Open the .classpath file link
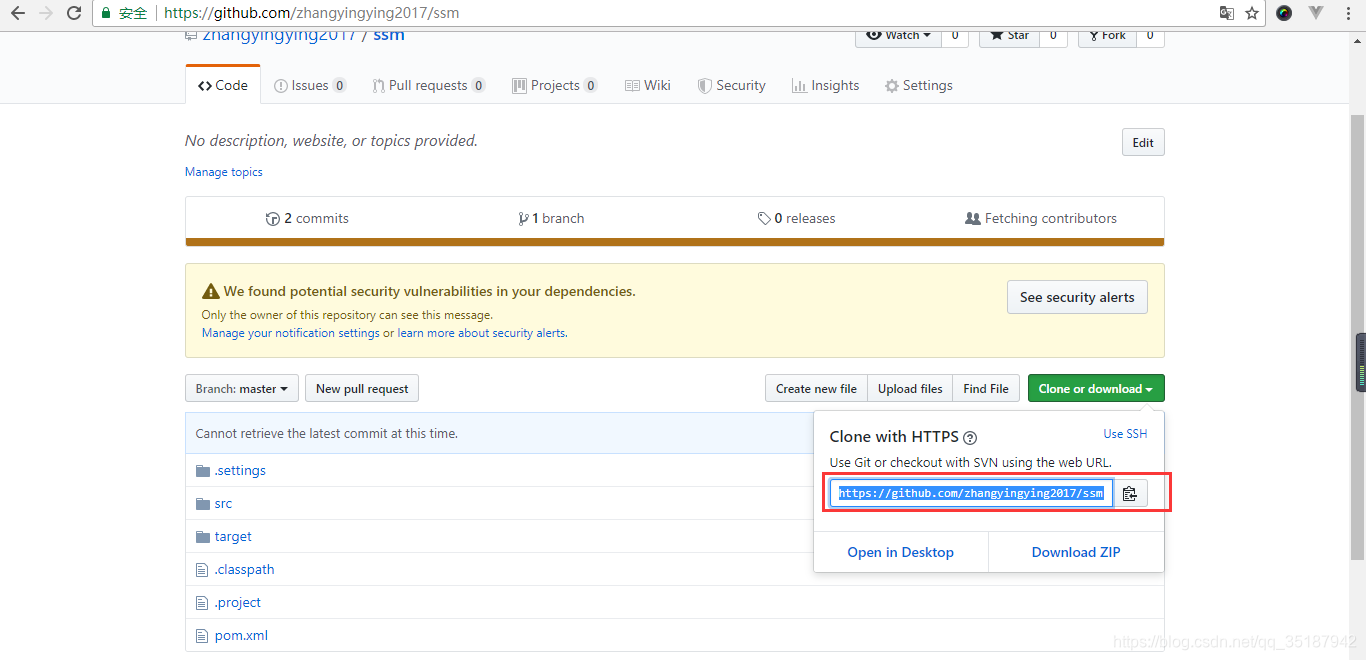This screenshot has height=660, width=1366. (x=244, y=569)
